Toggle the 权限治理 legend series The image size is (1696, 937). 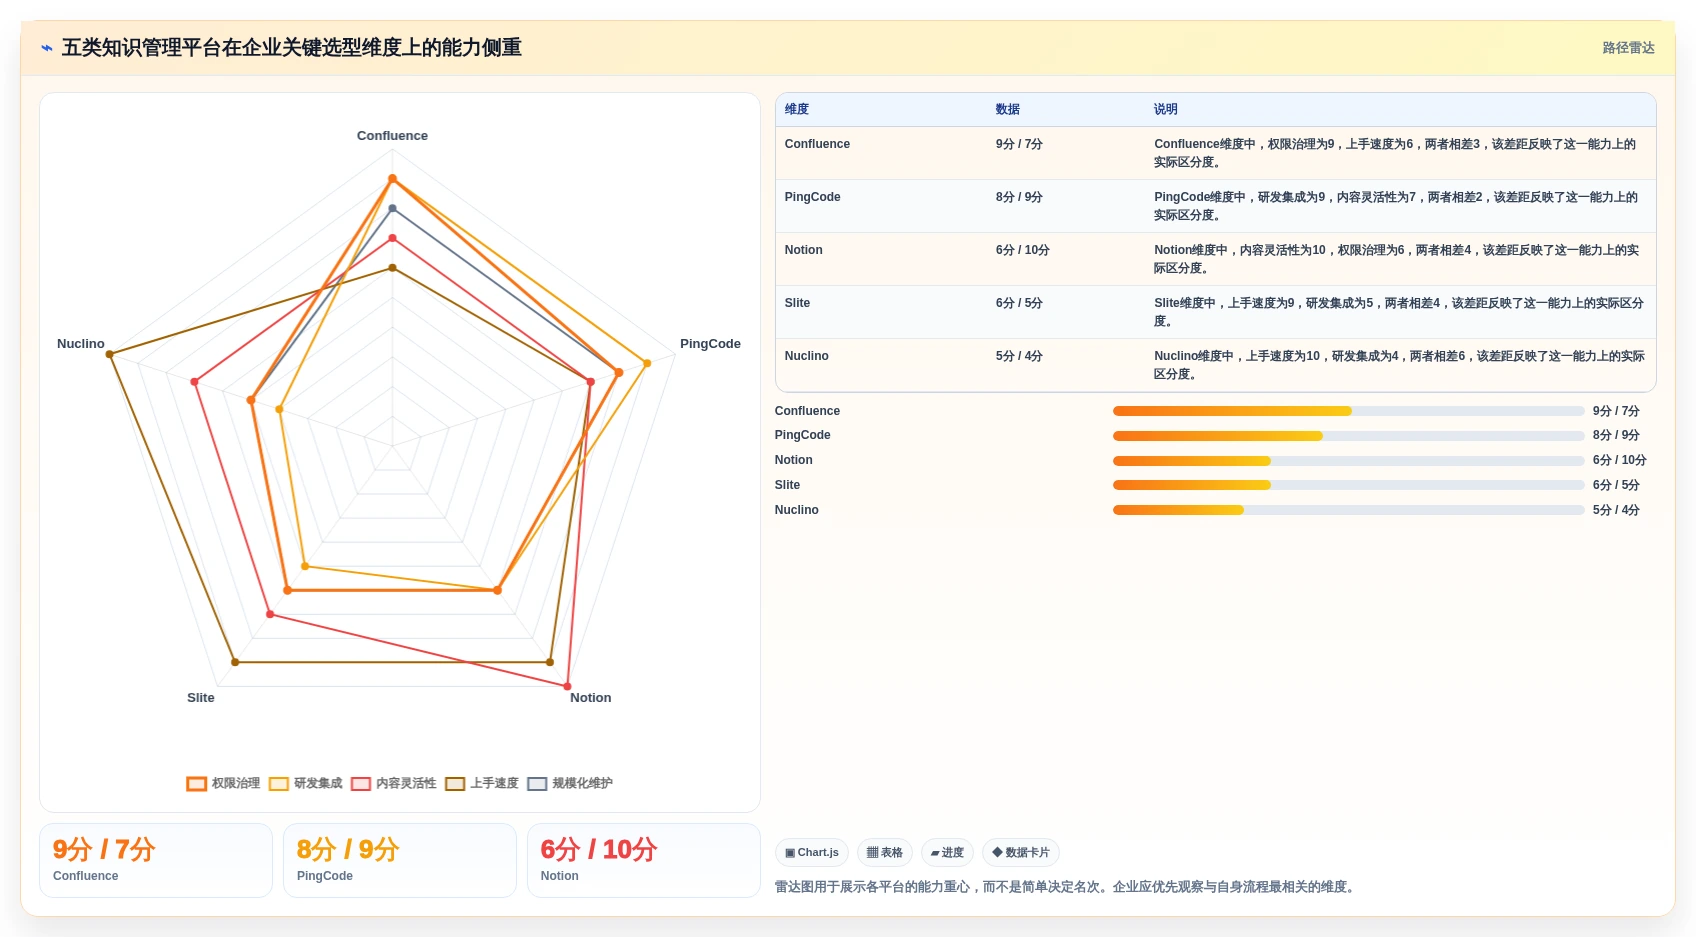(223, 783)
